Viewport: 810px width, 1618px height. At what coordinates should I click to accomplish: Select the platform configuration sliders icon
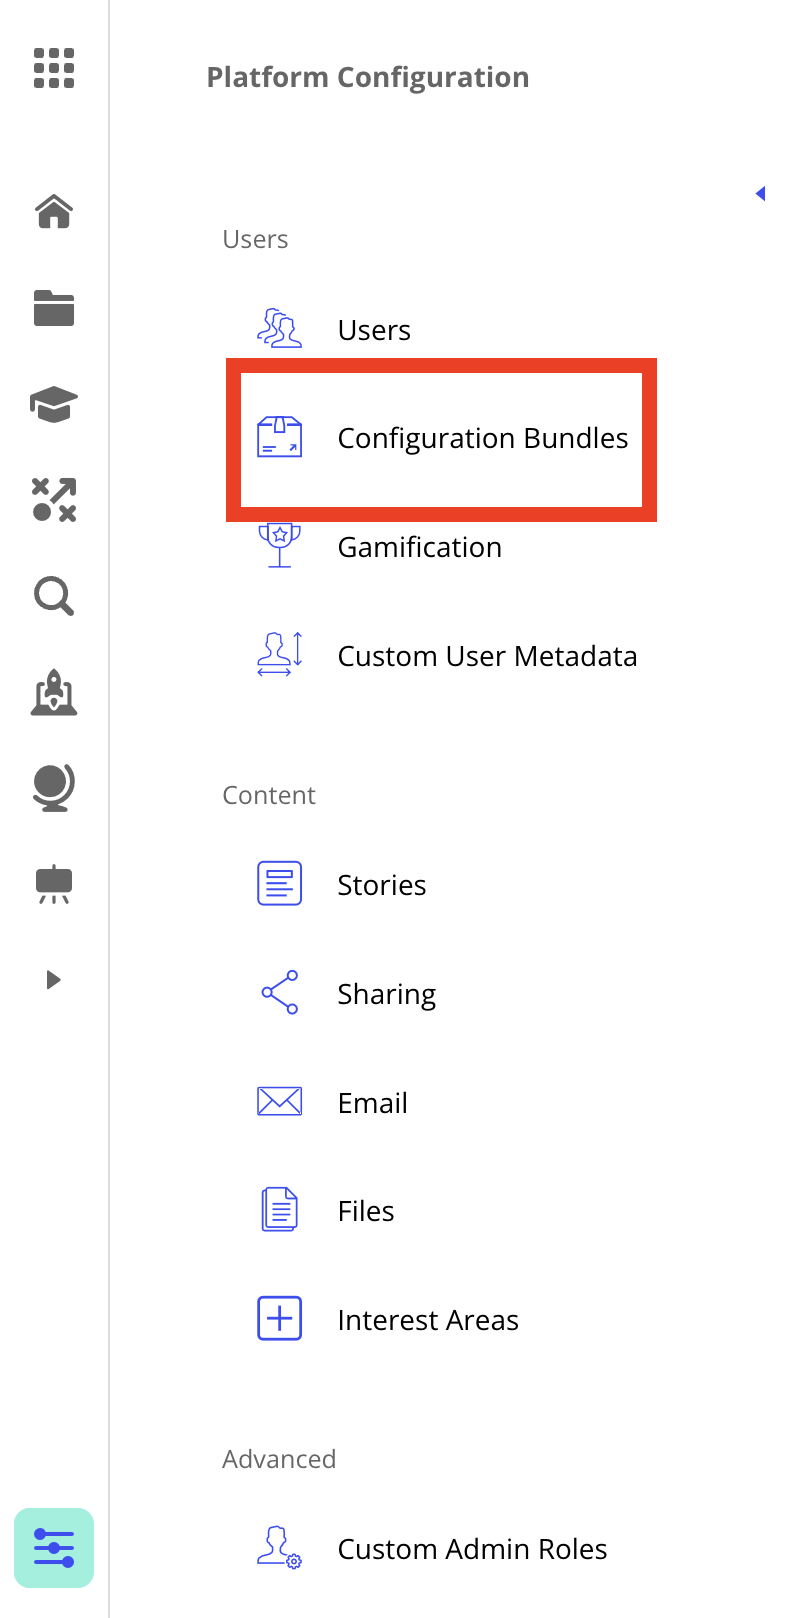coord(54,1547)
